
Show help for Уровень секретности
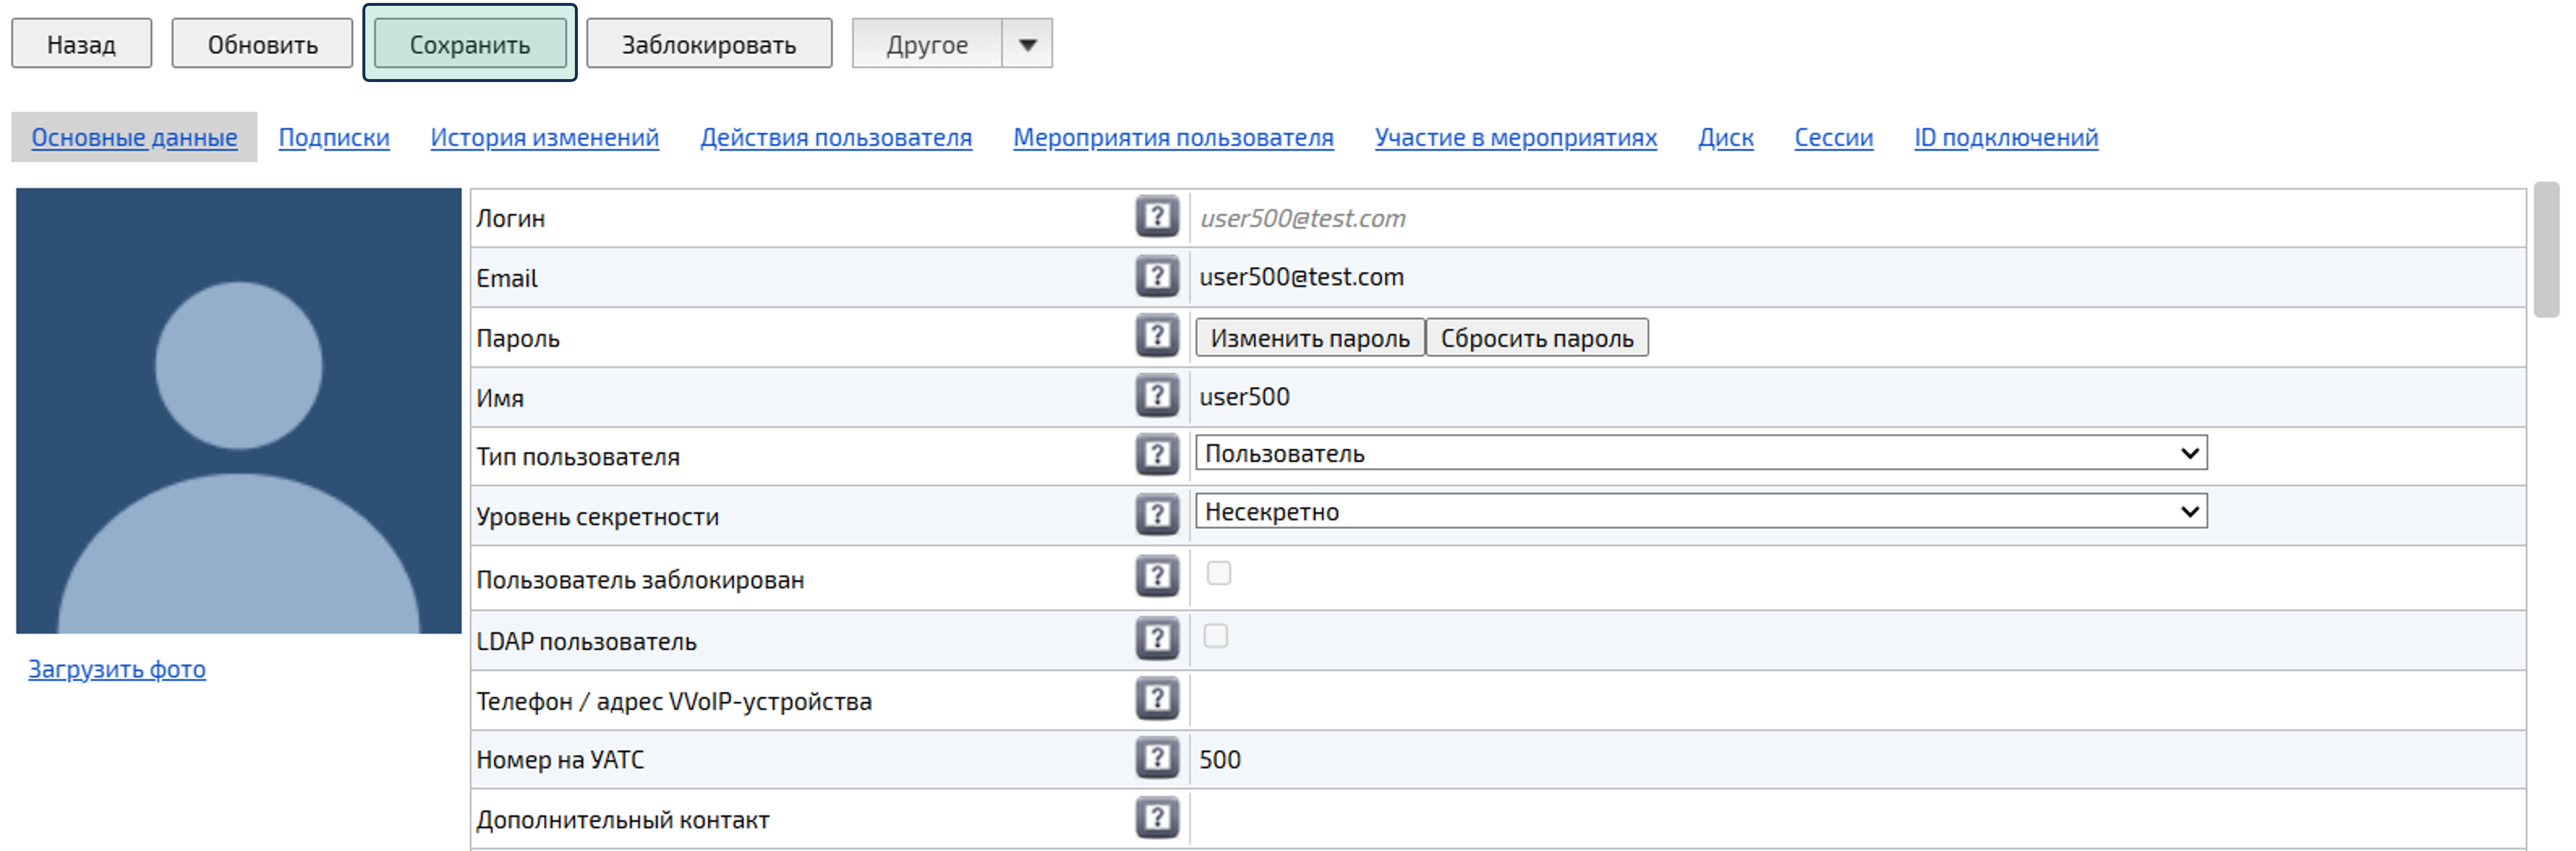pos(1157,515)
